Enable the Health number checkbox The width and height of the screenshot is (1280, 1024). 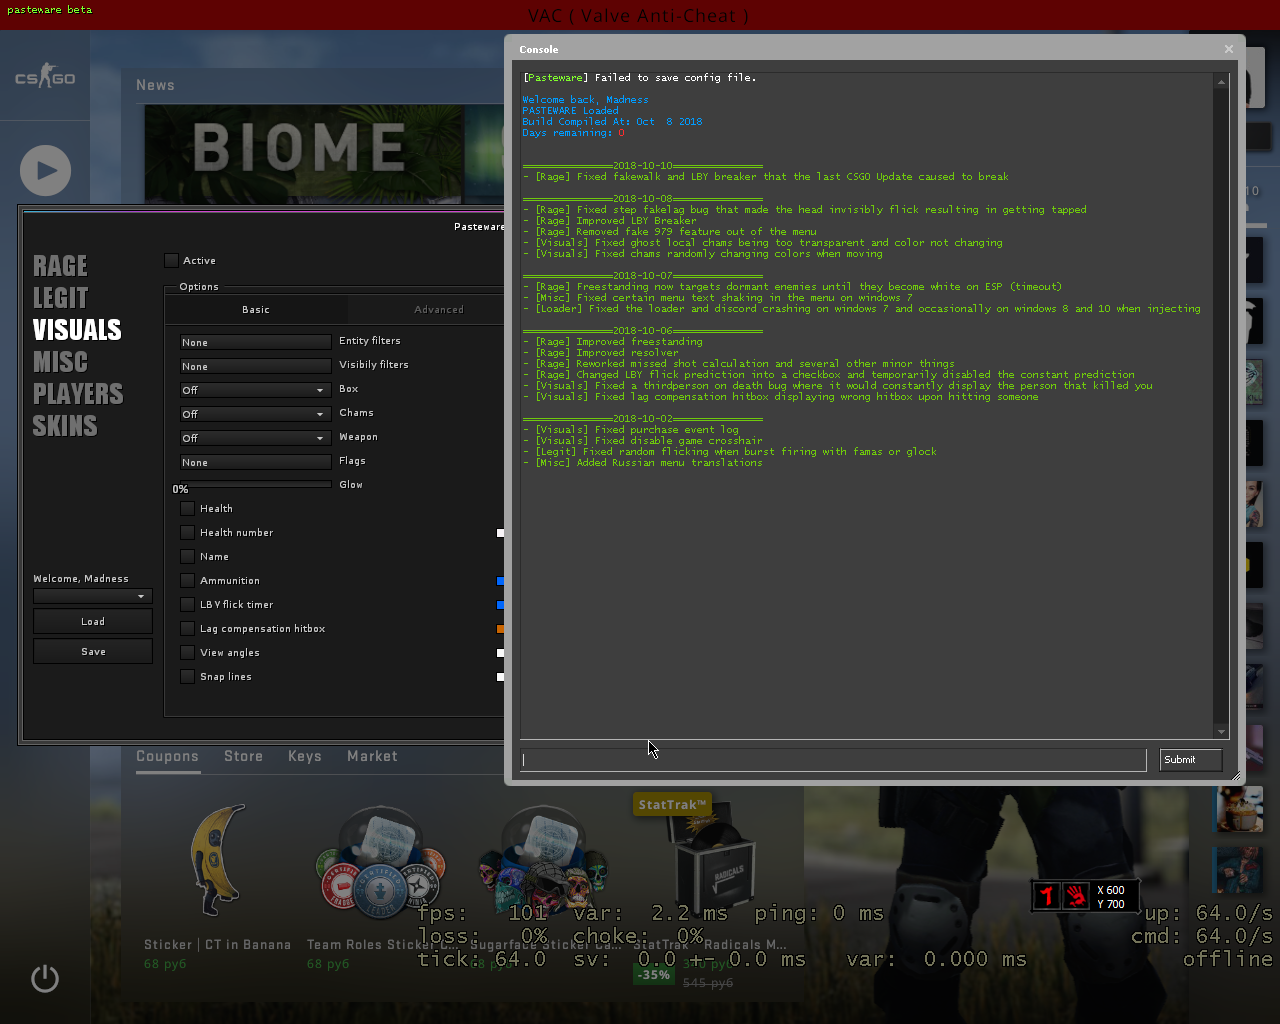(187, 533)
